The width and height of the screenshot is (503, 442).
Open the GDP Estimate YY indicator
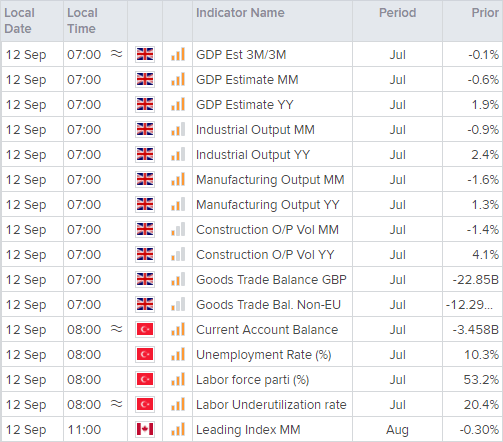pyautogui.click(x=245, y=105)
